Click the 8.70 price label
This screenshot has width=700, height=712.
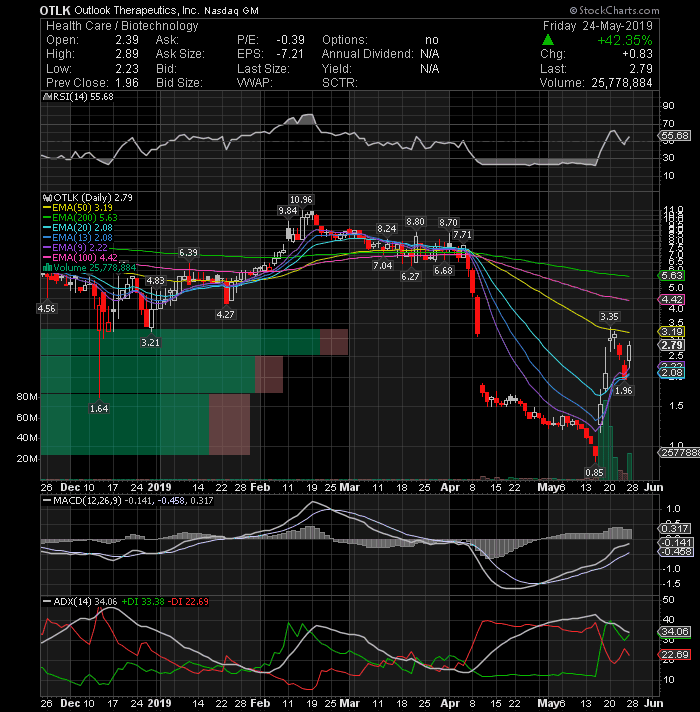click(448, 223)
